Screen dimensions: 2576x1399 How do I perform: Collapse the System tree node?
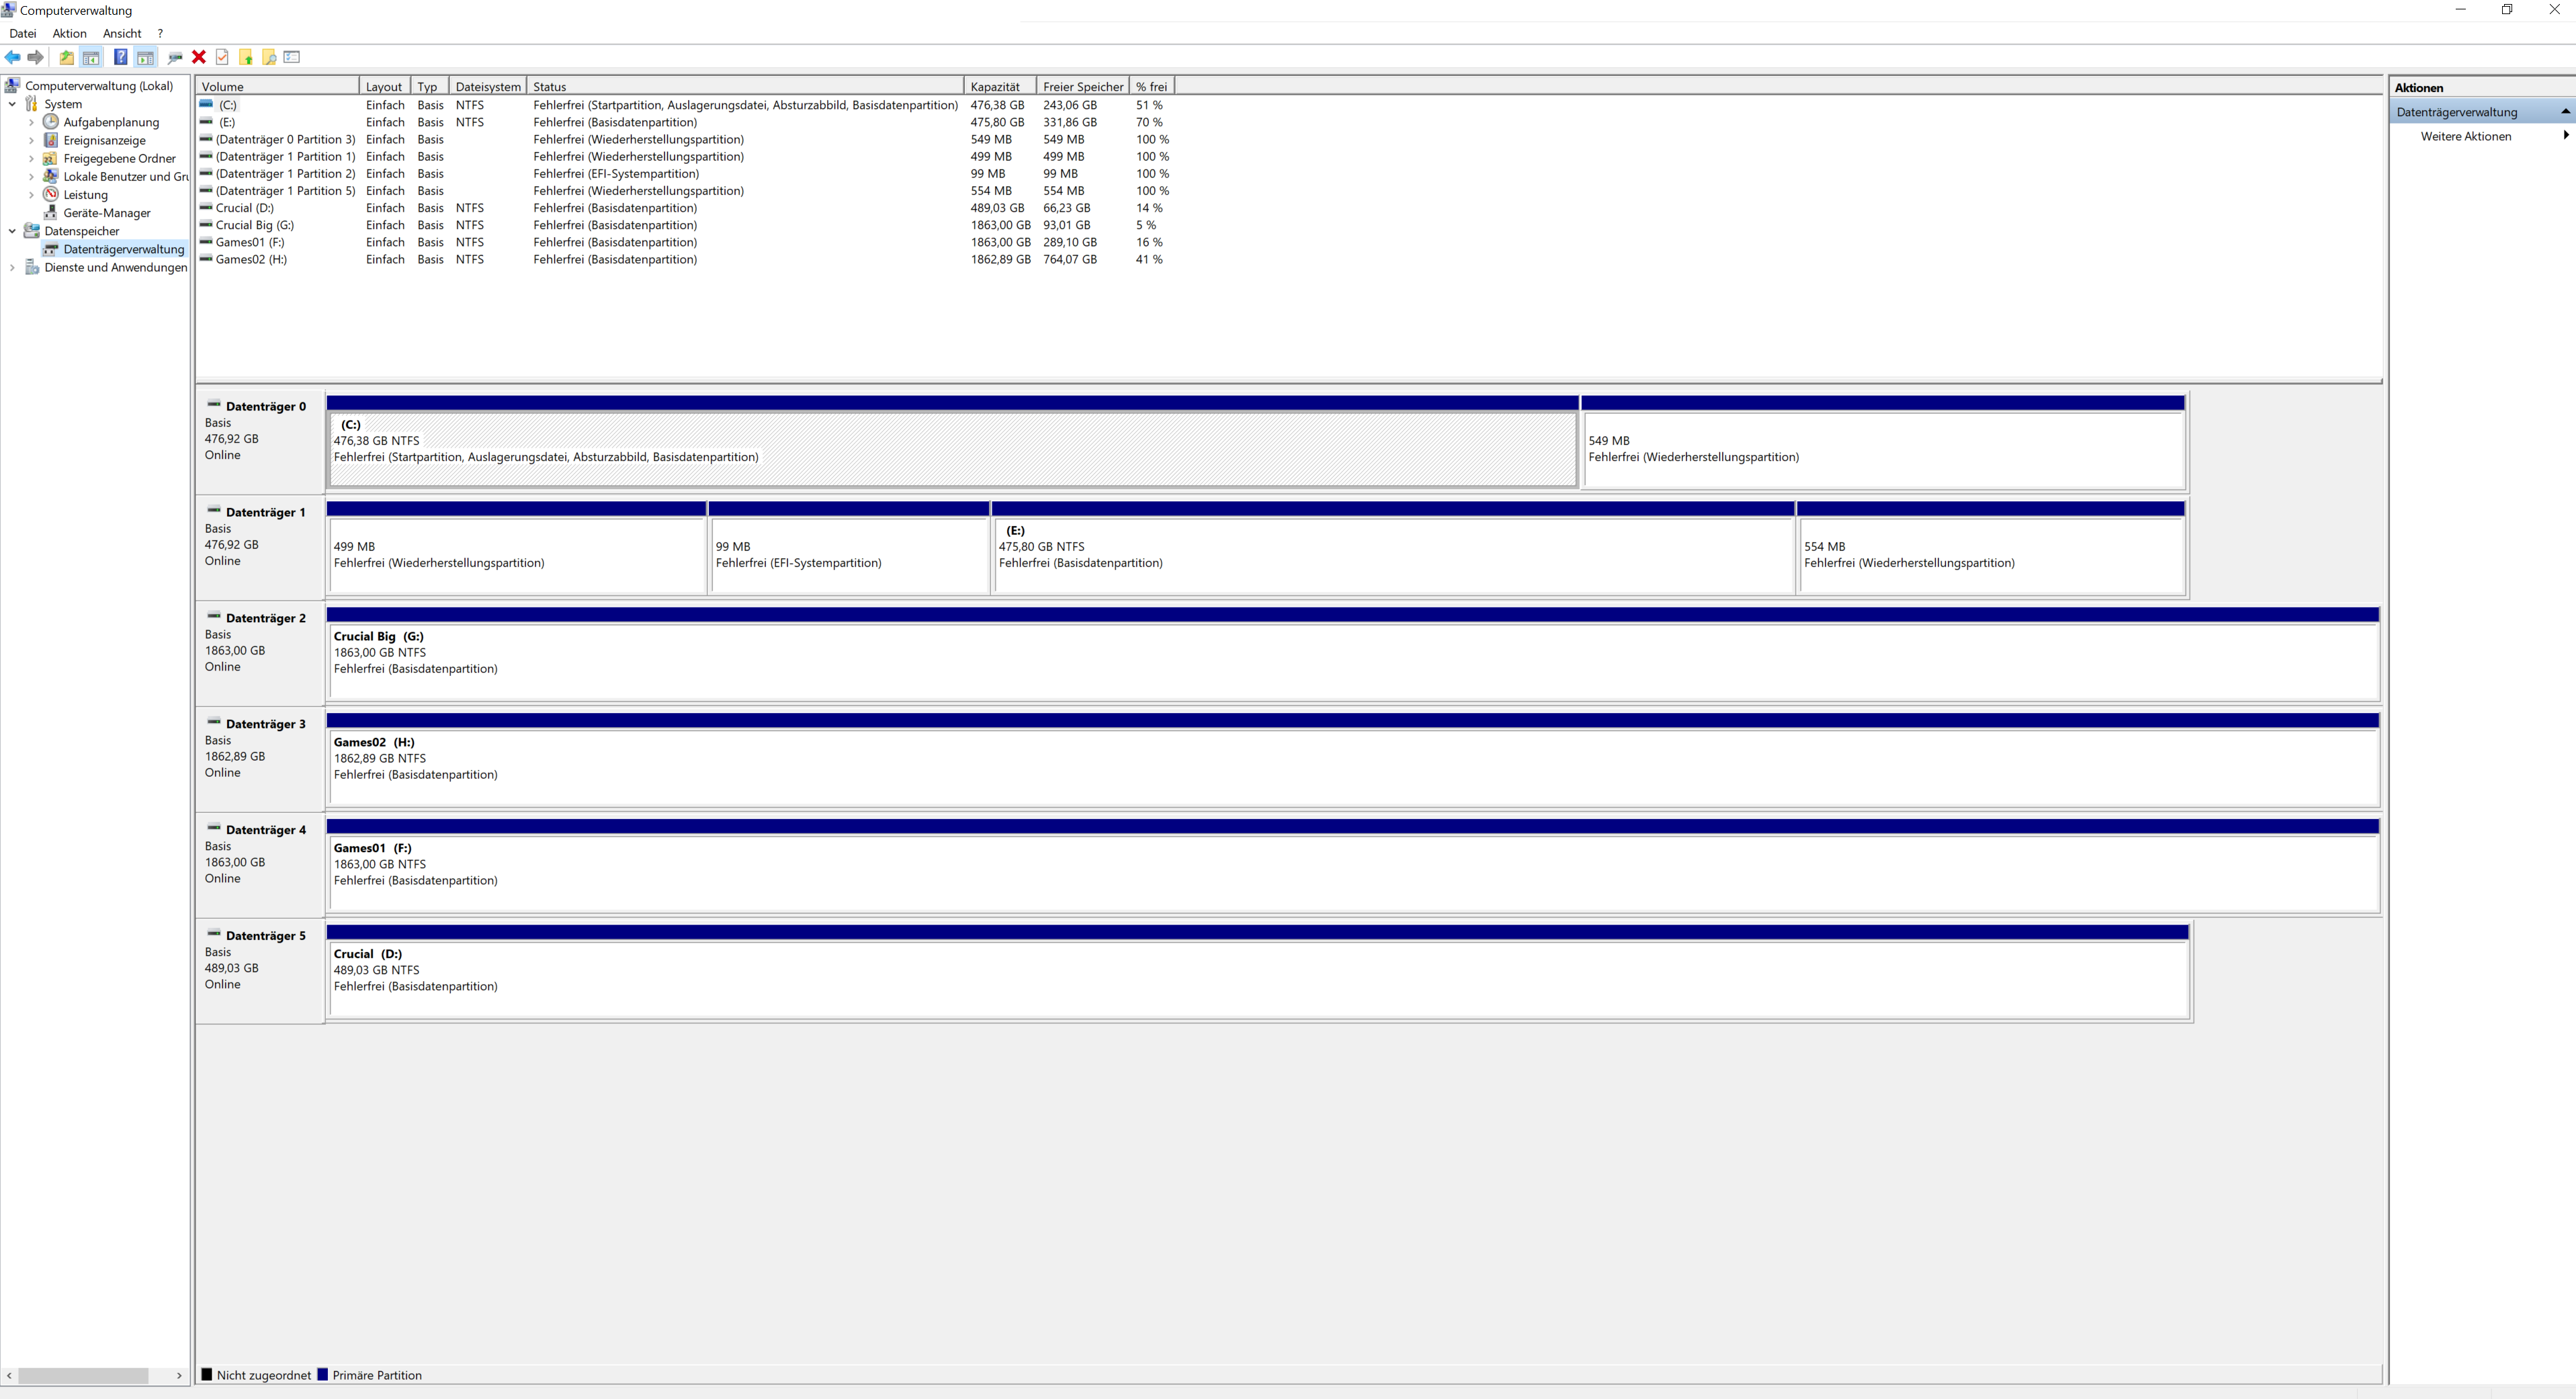(x=12, y=104)
